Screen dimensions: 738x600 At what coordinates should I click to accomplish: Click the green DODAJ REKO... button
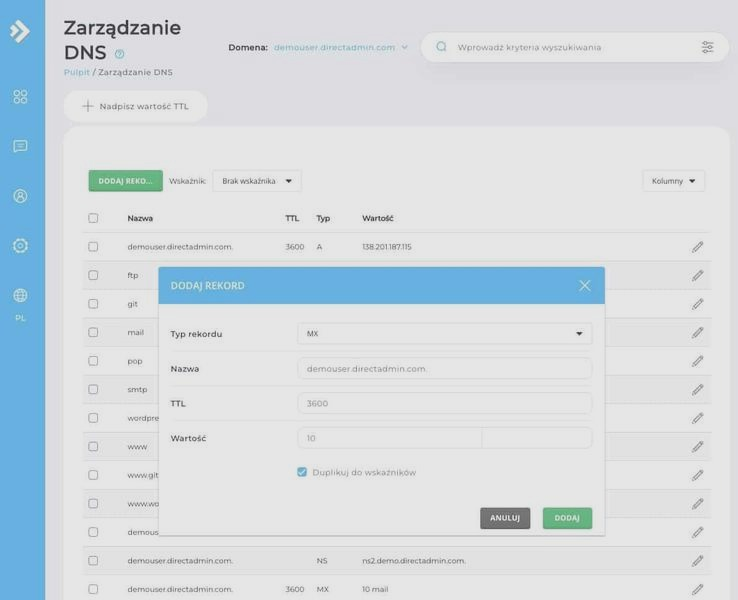[126, 181]
